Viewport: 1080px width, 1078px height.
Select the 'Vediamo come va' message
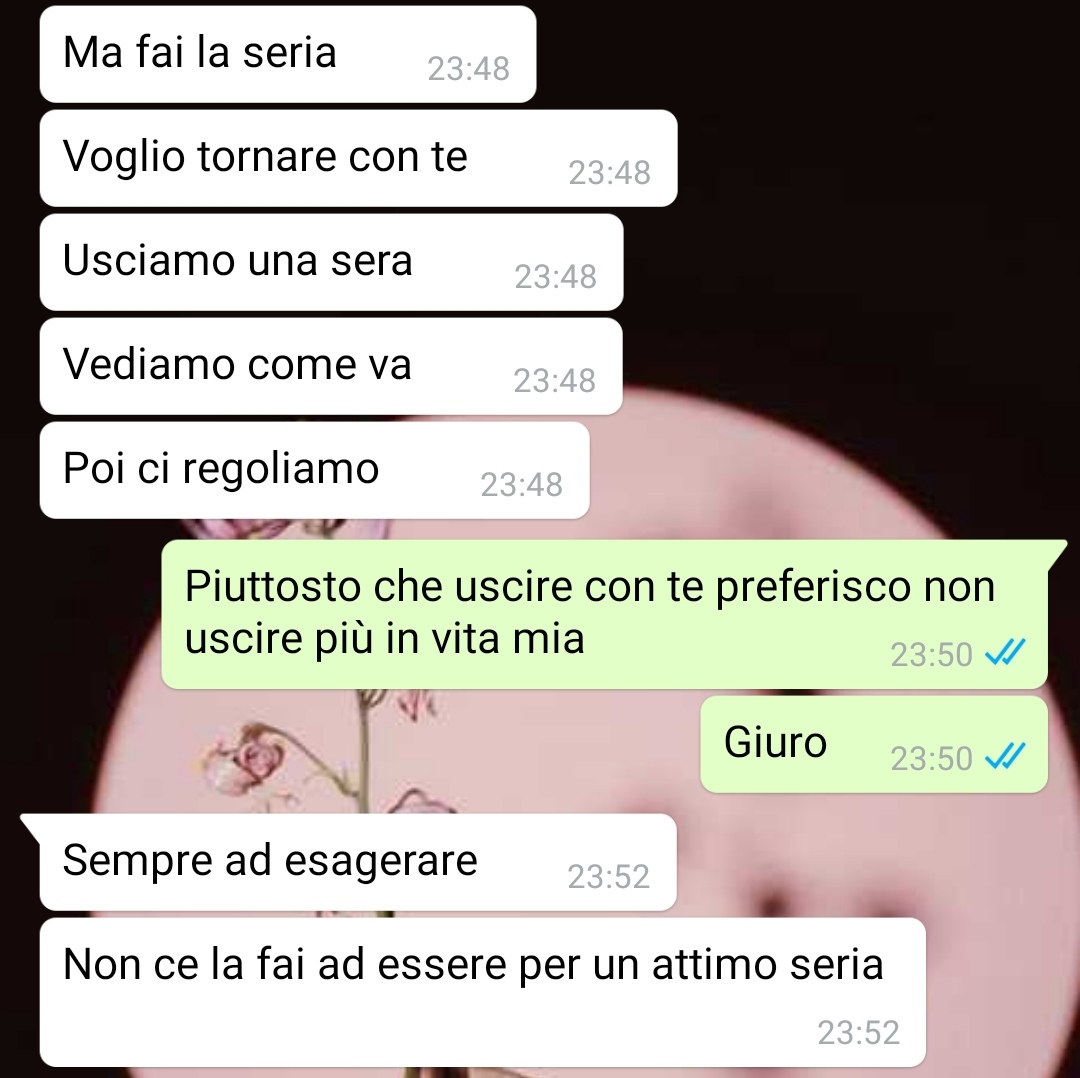[x=331, y=366]
